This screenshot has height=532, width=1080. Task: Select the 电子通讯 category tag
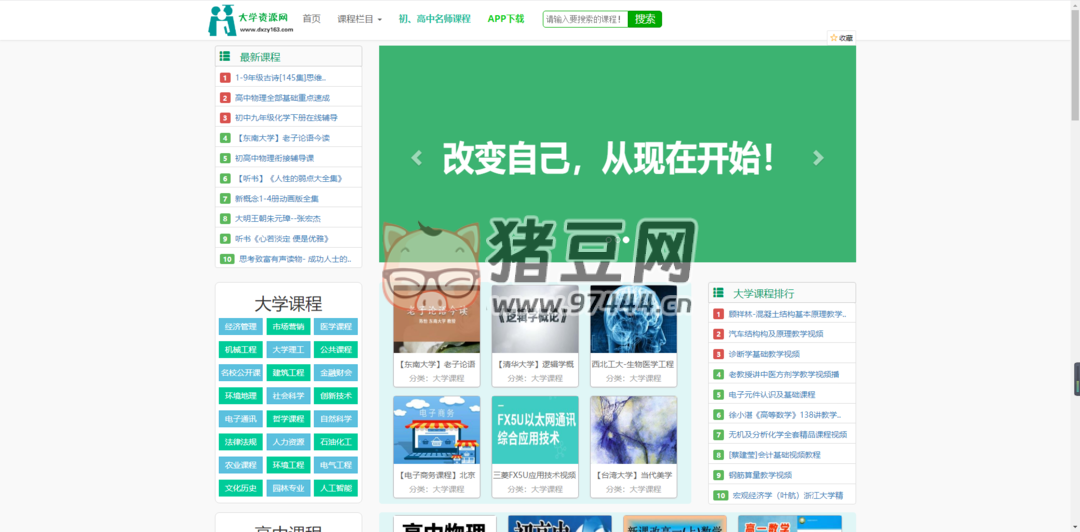pyautogui.click(x=240, y=419)
